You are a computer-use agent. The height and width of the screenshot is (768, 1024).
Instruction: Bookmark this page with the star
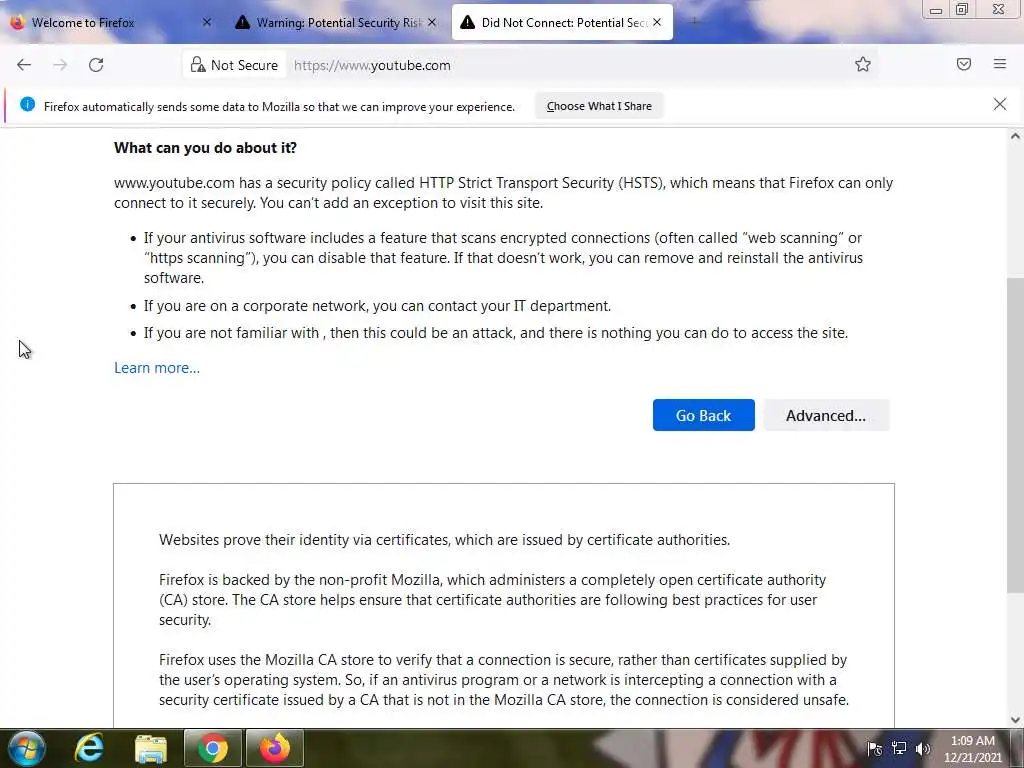(863, 64)
